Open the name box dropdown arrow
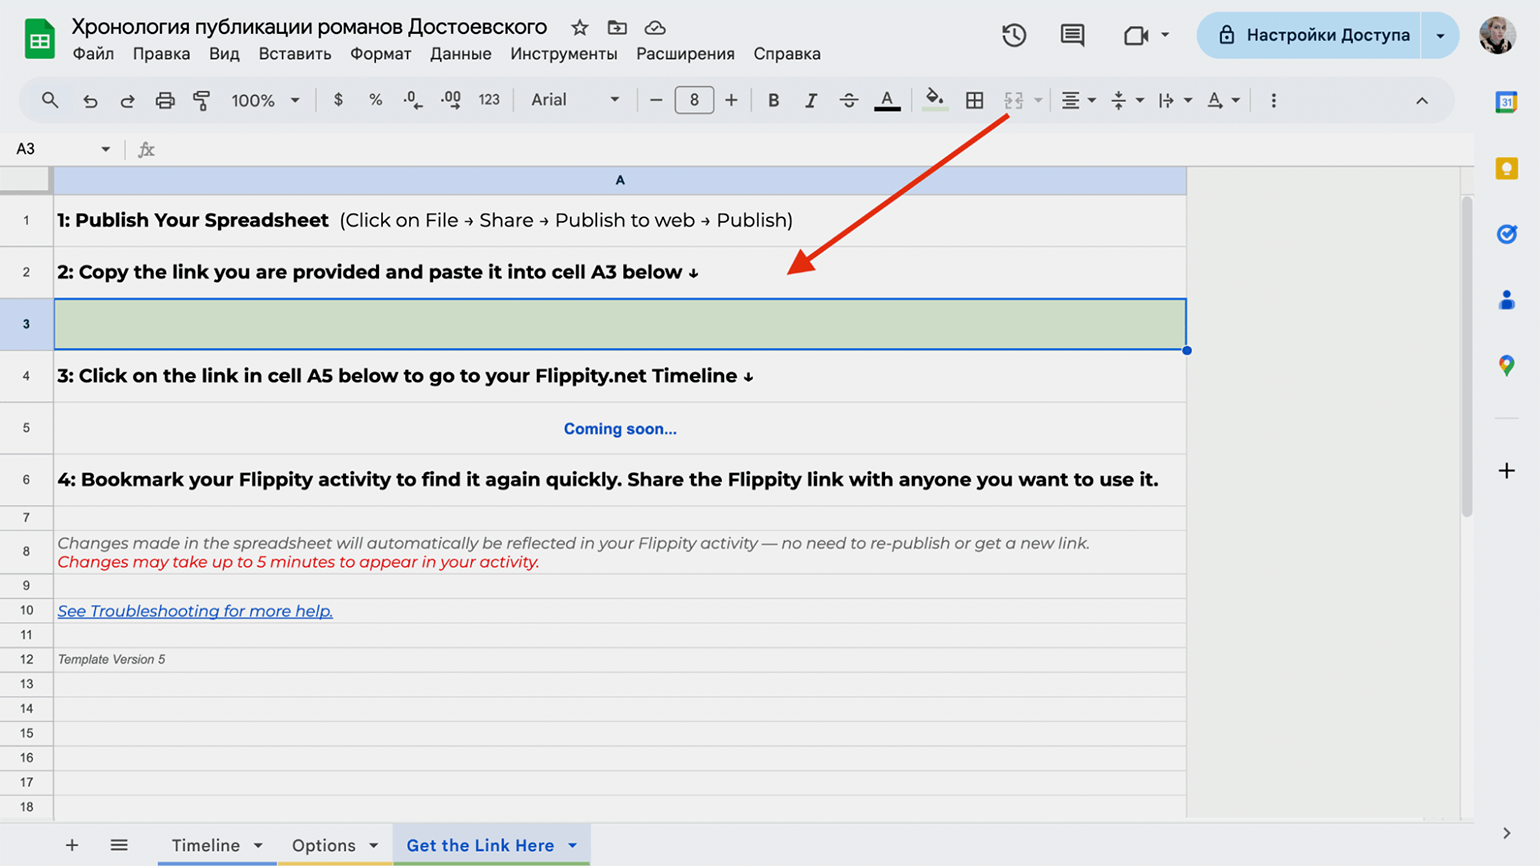Screen dimensions: 1540x866 (x=105, y=149)
